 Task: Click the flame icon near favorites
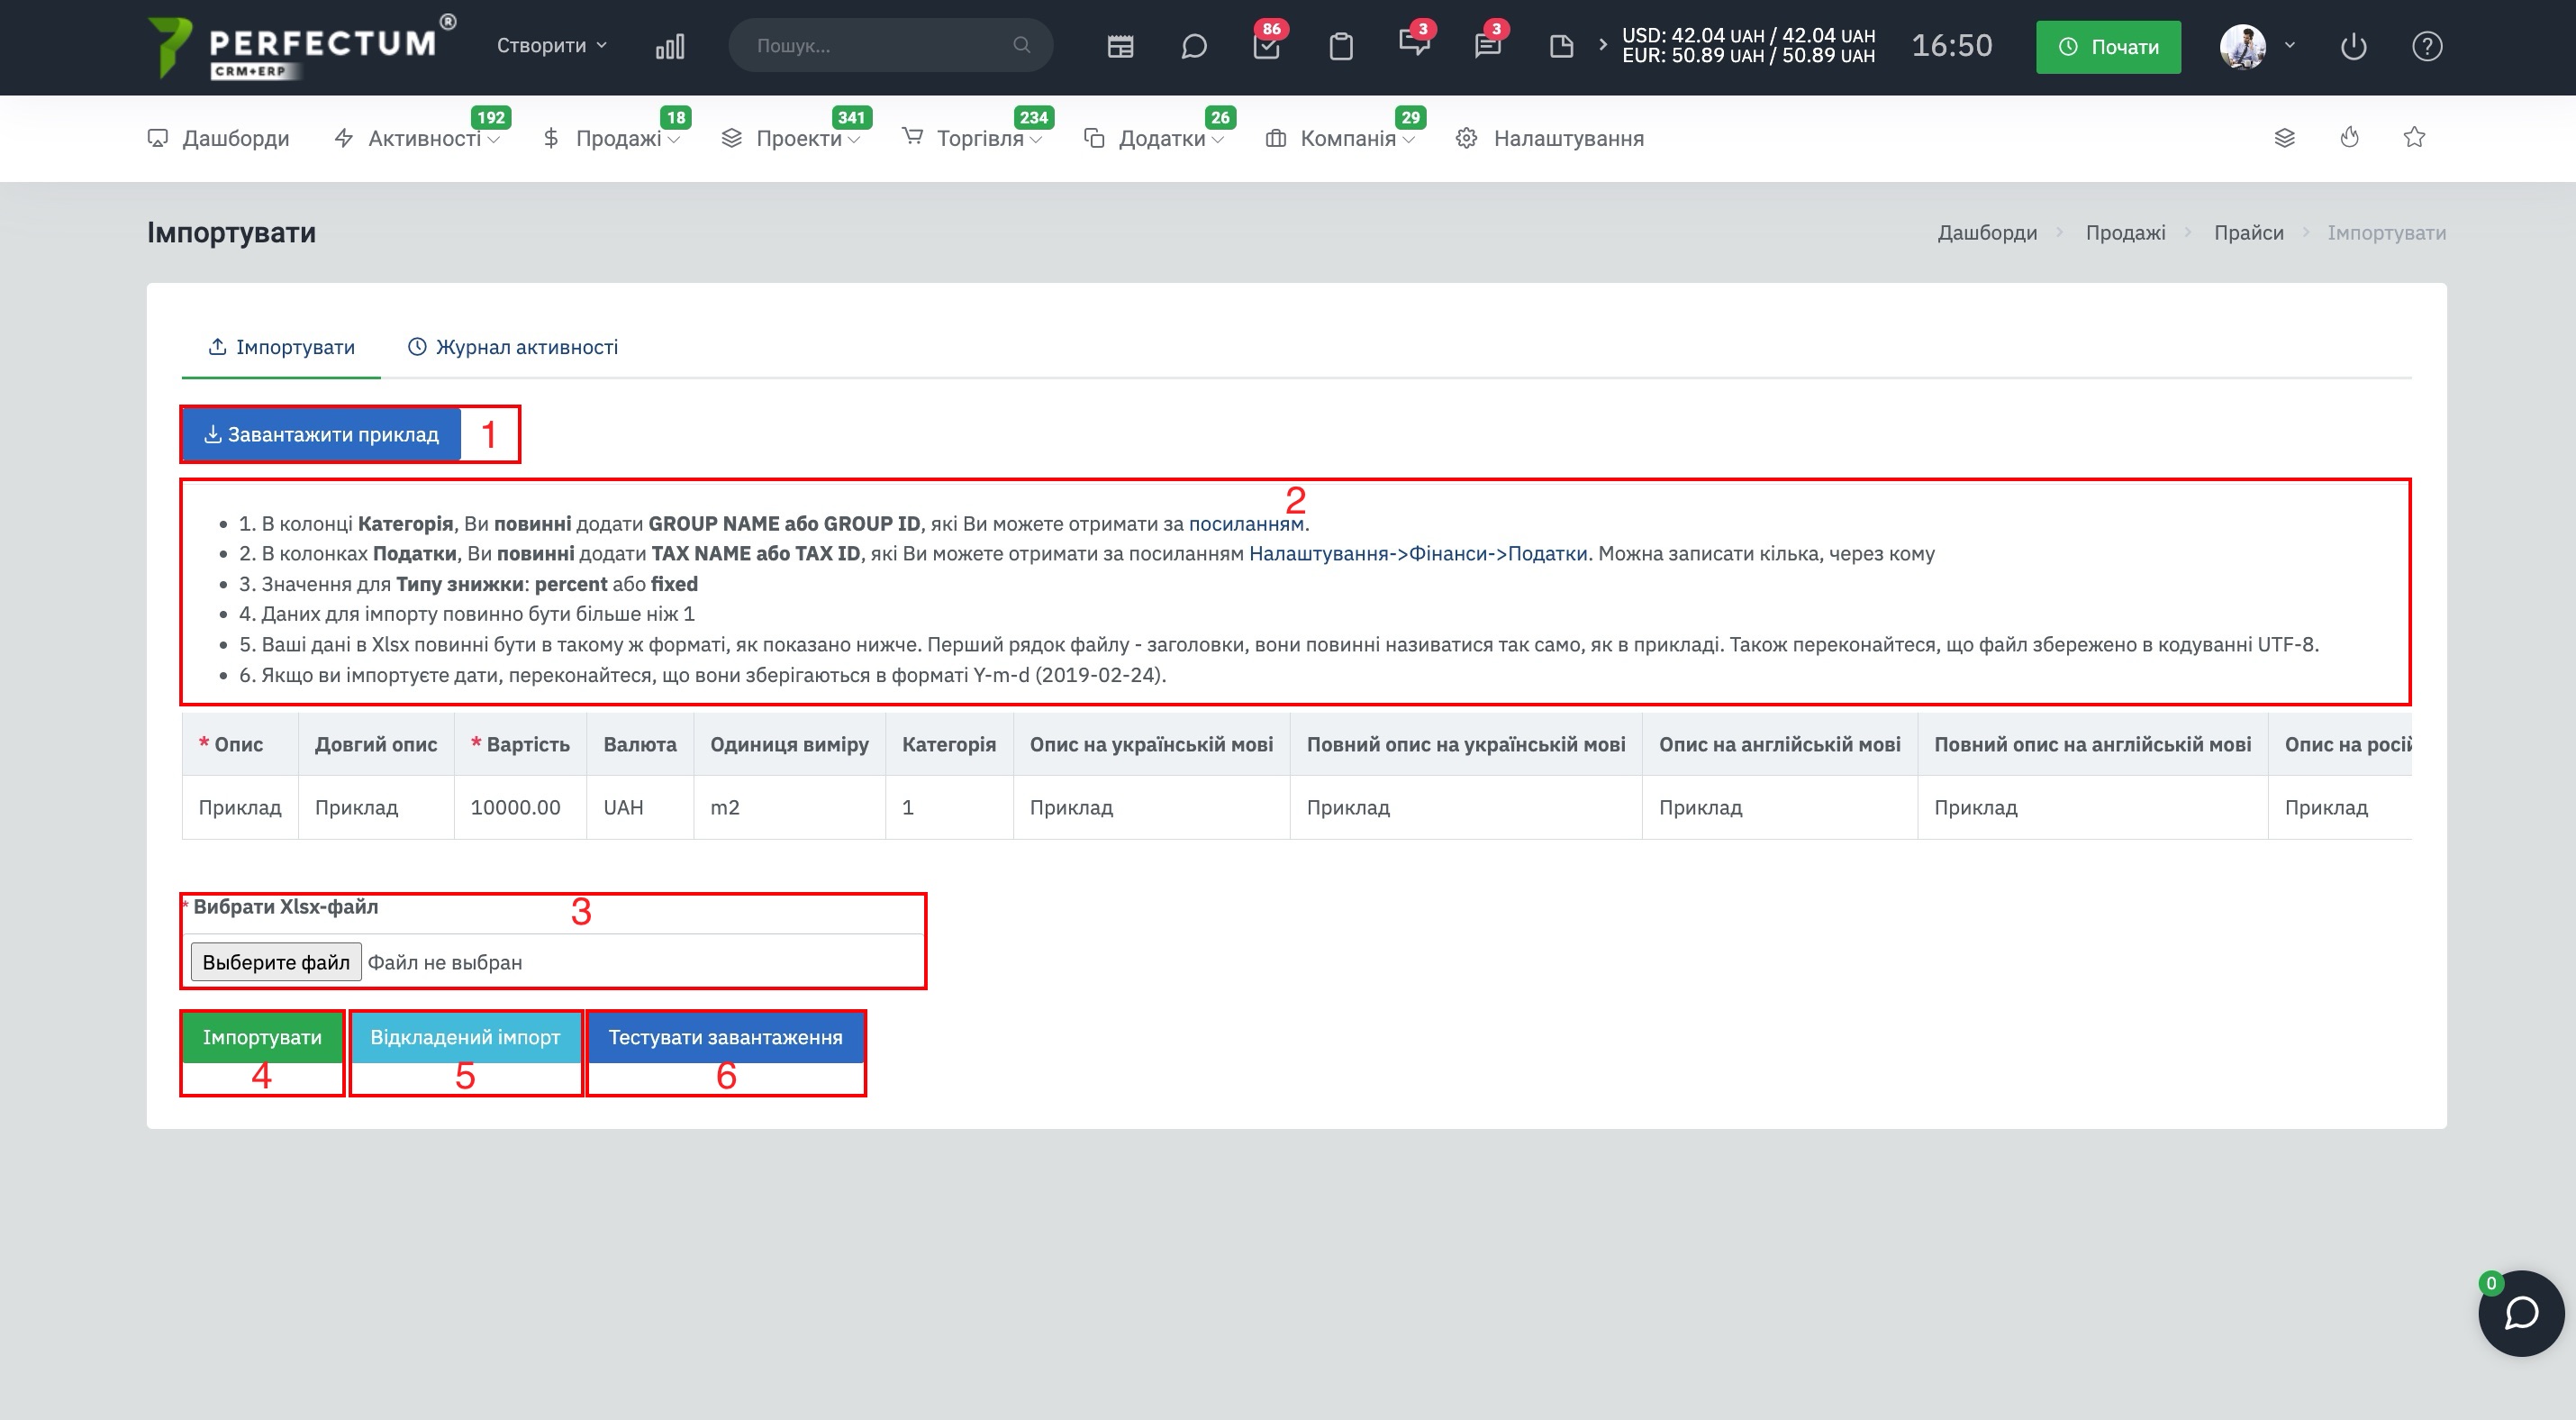tap(2349, 137)
